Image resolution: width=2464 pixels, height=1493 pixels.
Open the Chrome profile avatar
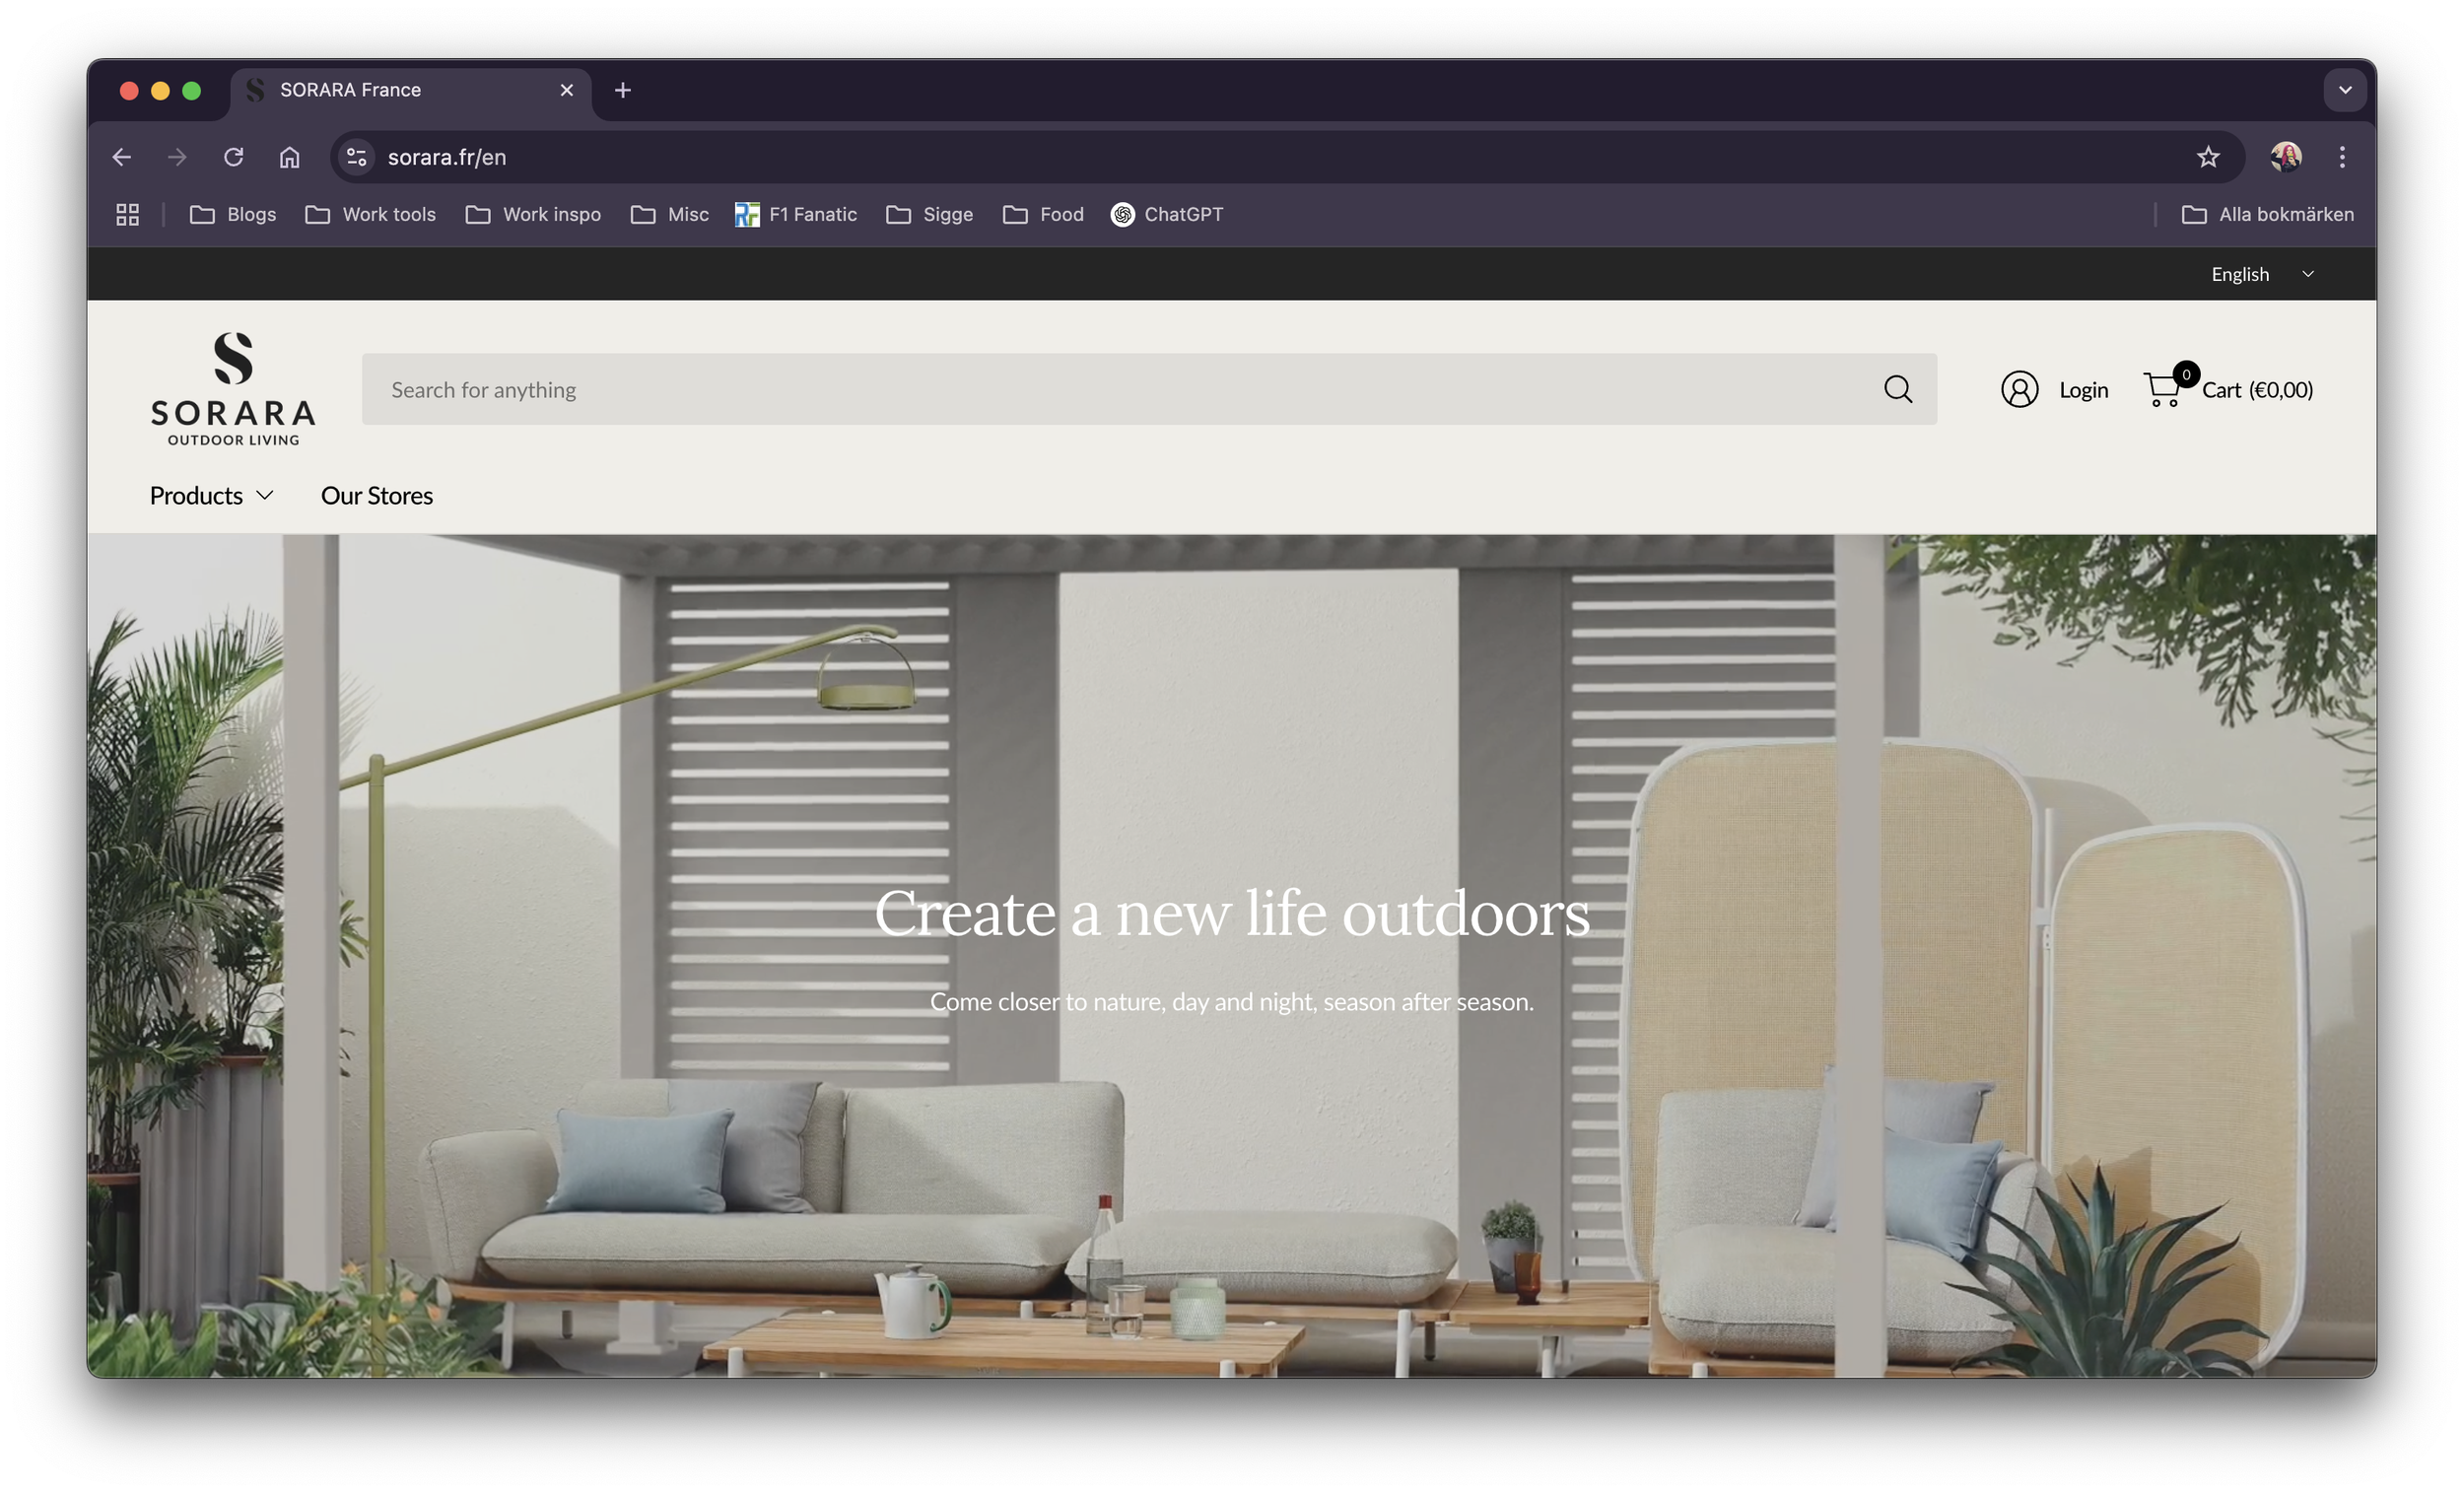[2286, 157]
